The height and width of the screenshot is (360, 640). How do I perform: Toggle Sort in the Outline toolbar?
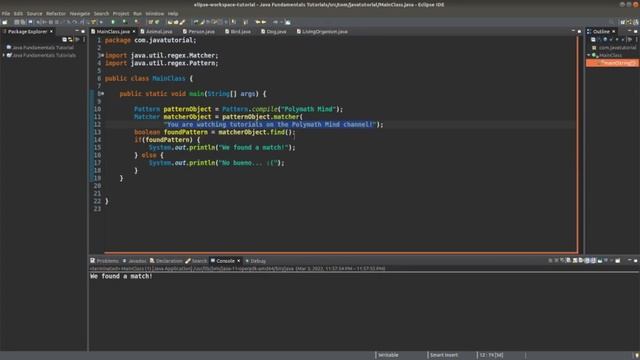[x=599, y=39]
